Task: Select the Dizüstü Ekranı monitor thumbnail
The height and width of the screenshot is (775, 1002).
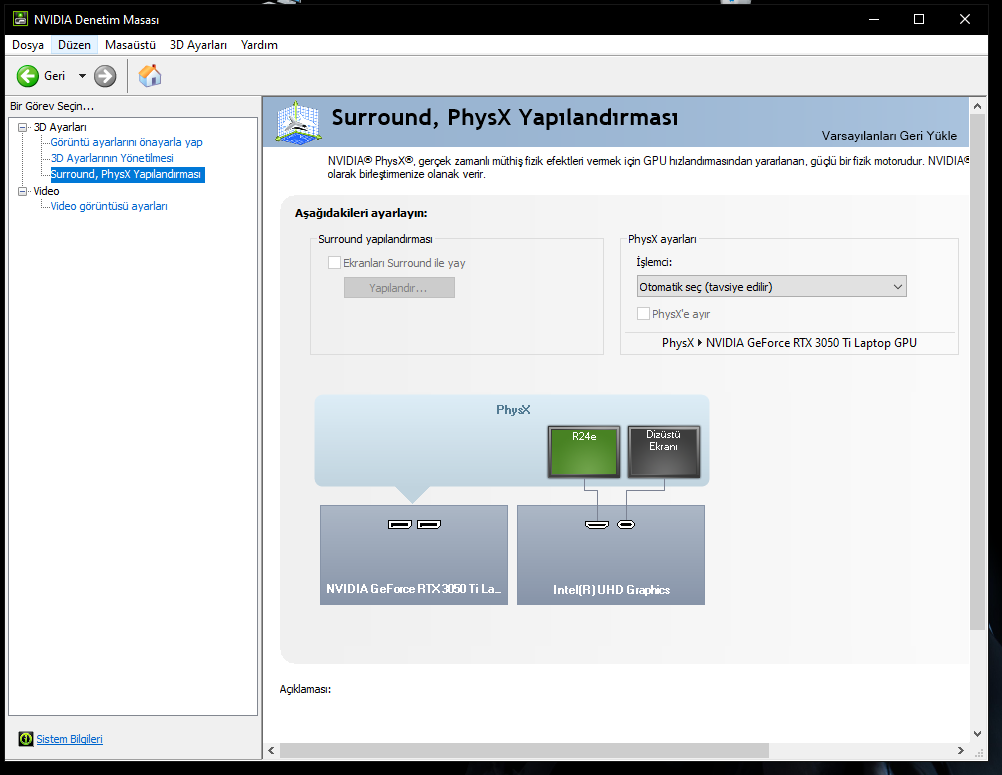Action: point(664,452)
